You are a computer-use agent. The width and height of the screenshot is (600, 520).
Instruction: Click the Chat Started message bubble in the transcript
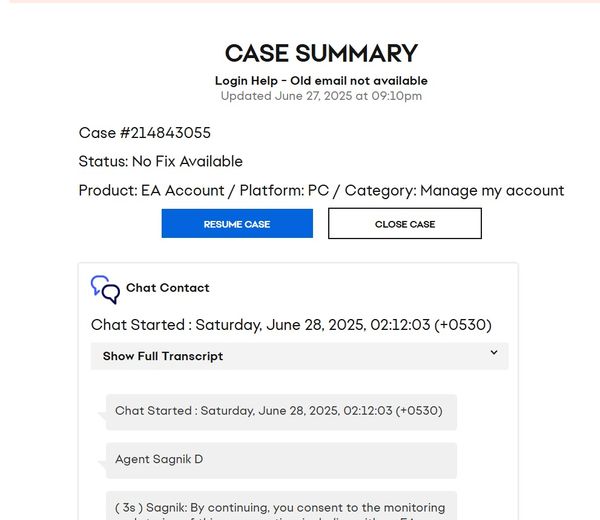point(281,412)
